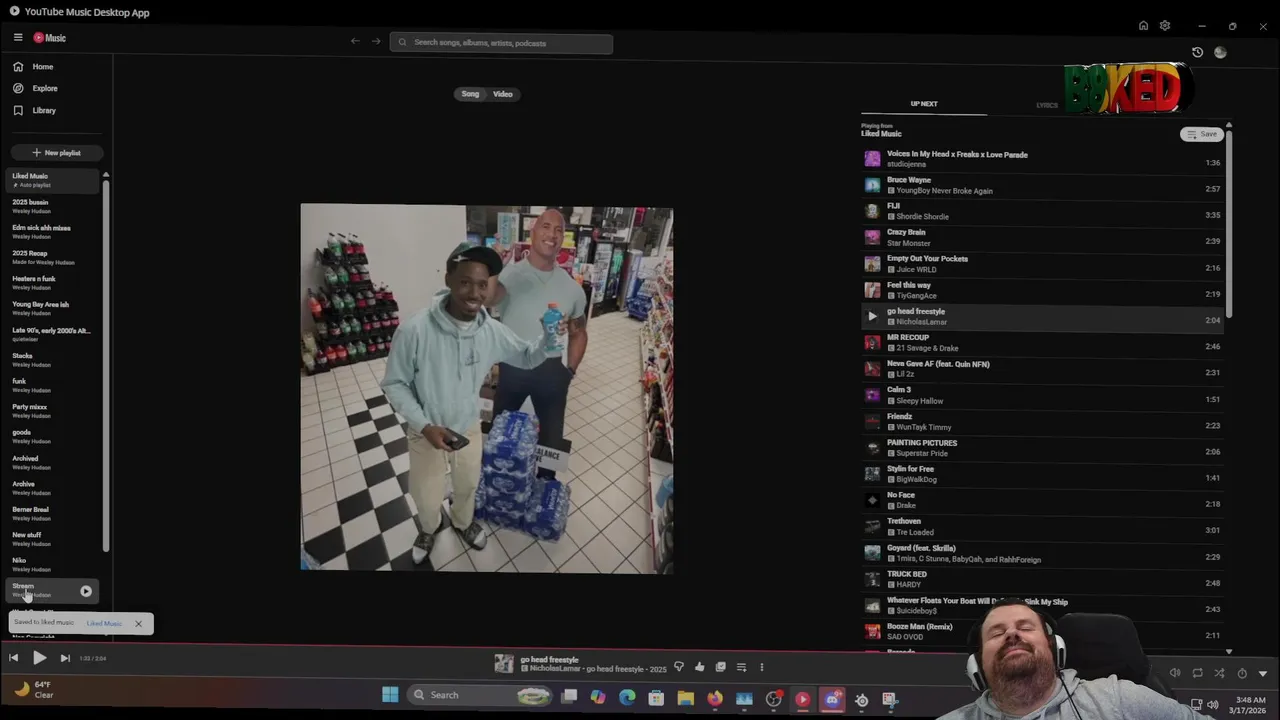The image size is (1280, 720).
Task: Click the go head freestyle album thumbnail in player bar
Action: [504, 664]
